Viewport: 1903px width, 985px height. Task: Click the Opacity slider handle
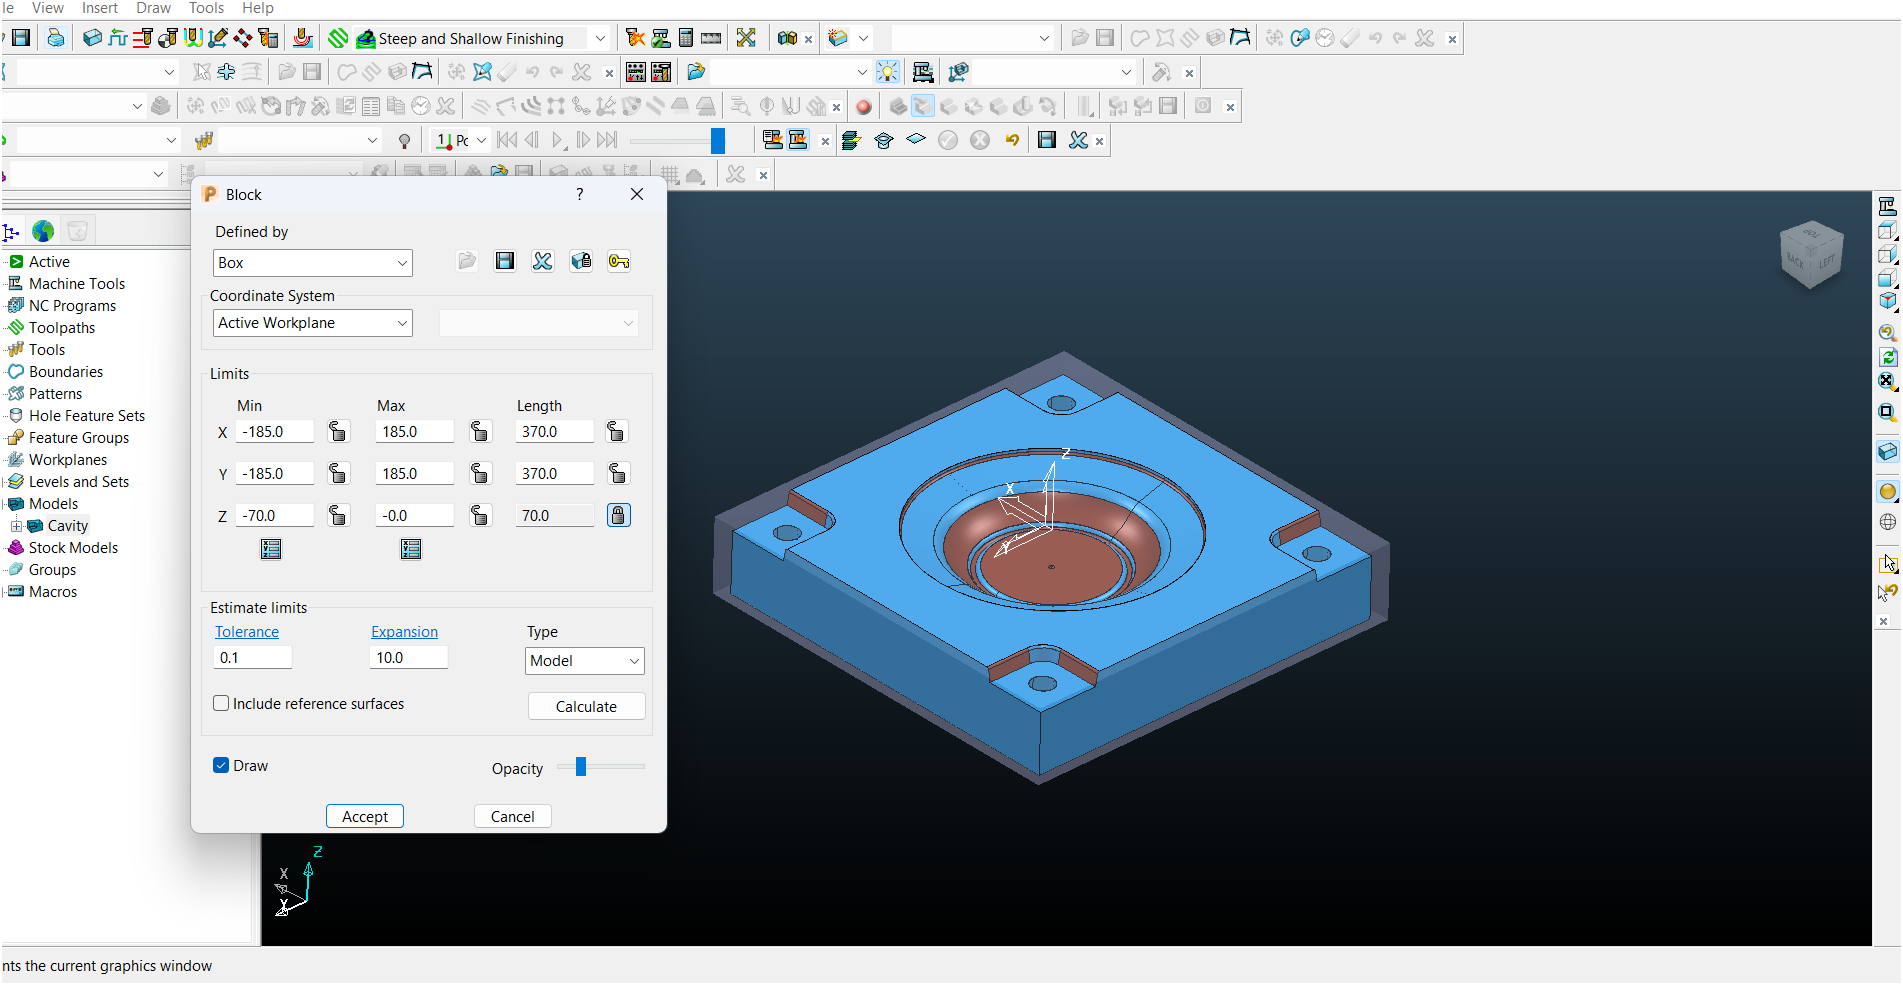pos(581,767)
